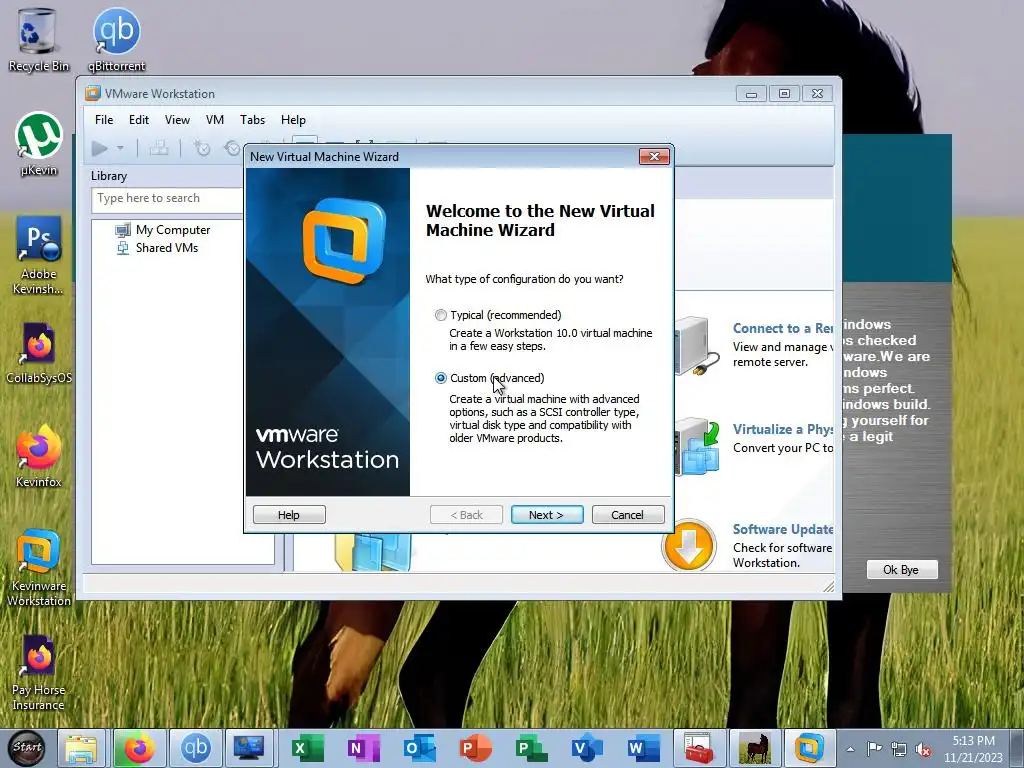Screen dimensions: 1024x768
Task: Select the Typical (recommended) radio button
Action: click(x=441, y=315)
